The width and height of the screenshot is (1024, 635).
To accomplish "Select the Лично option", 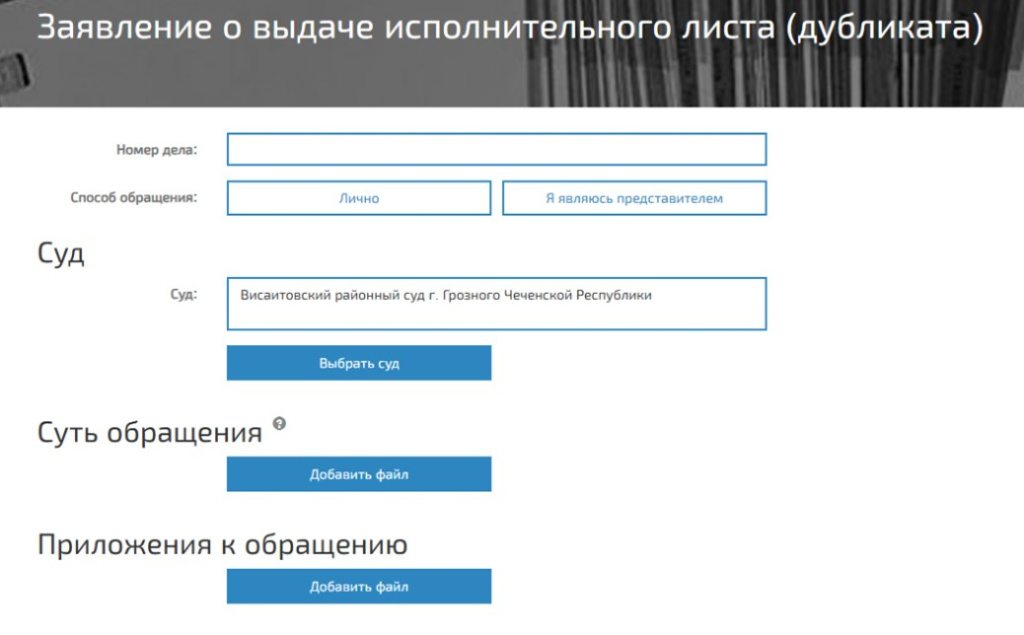I will tap(359, 198).
